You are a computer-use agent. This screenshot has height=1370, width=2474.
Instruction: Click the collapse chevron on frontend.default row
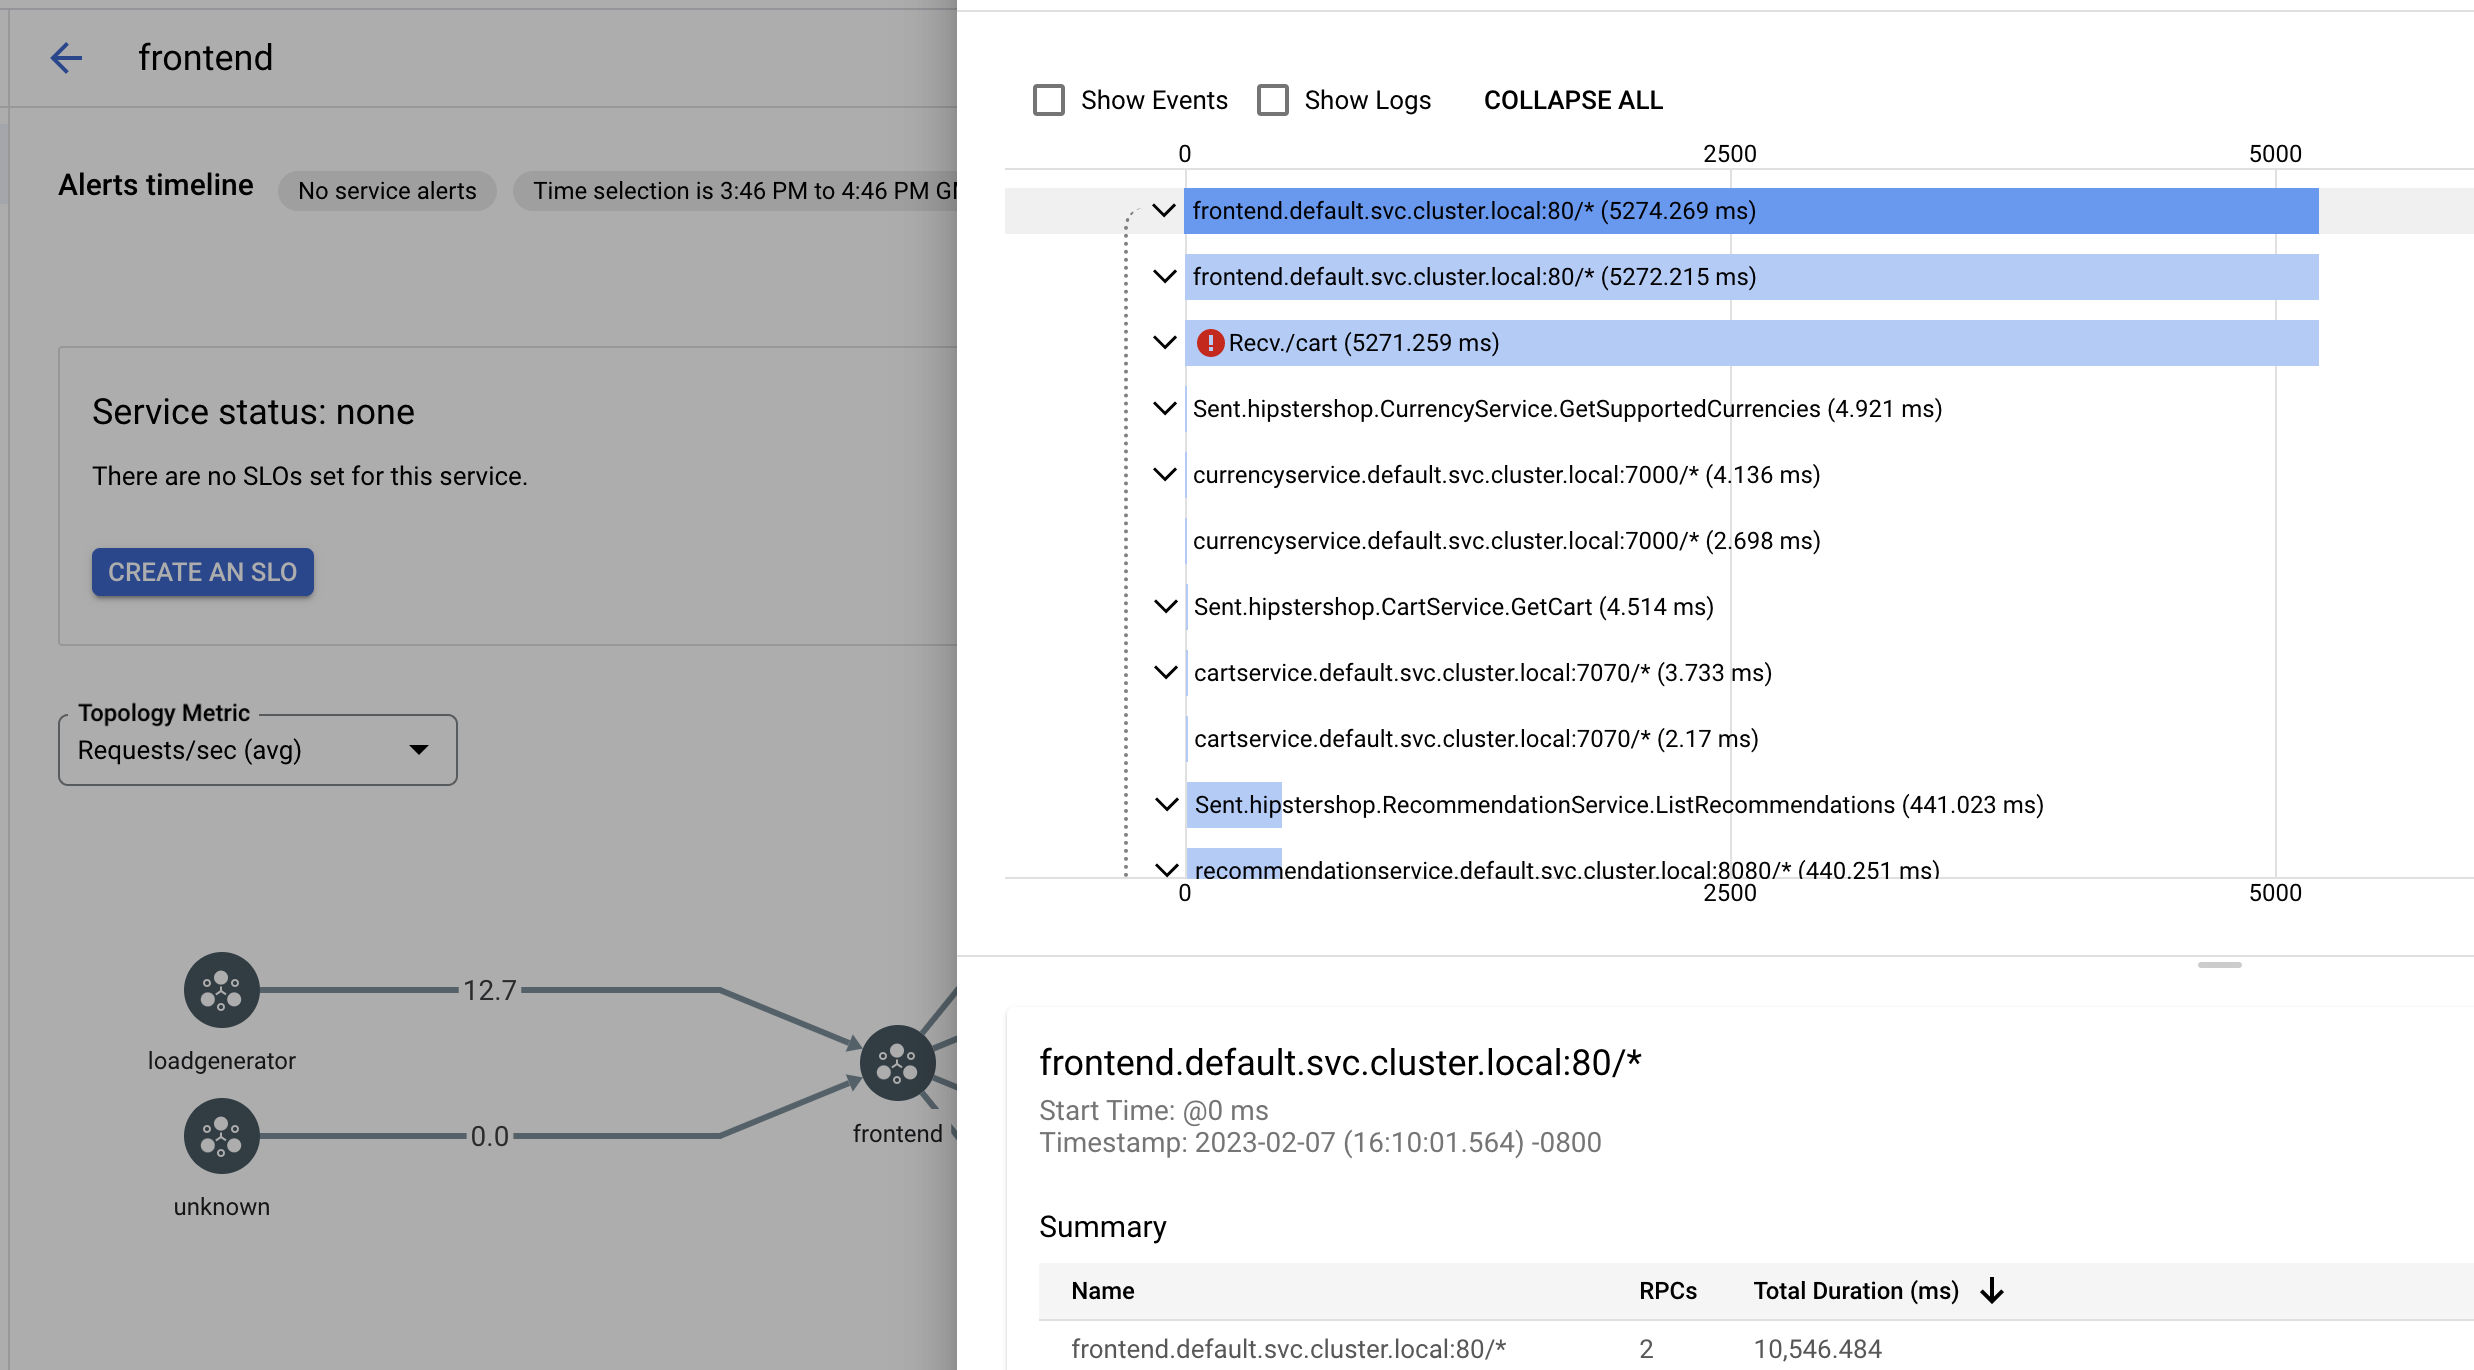click(x=1164, y=209)
